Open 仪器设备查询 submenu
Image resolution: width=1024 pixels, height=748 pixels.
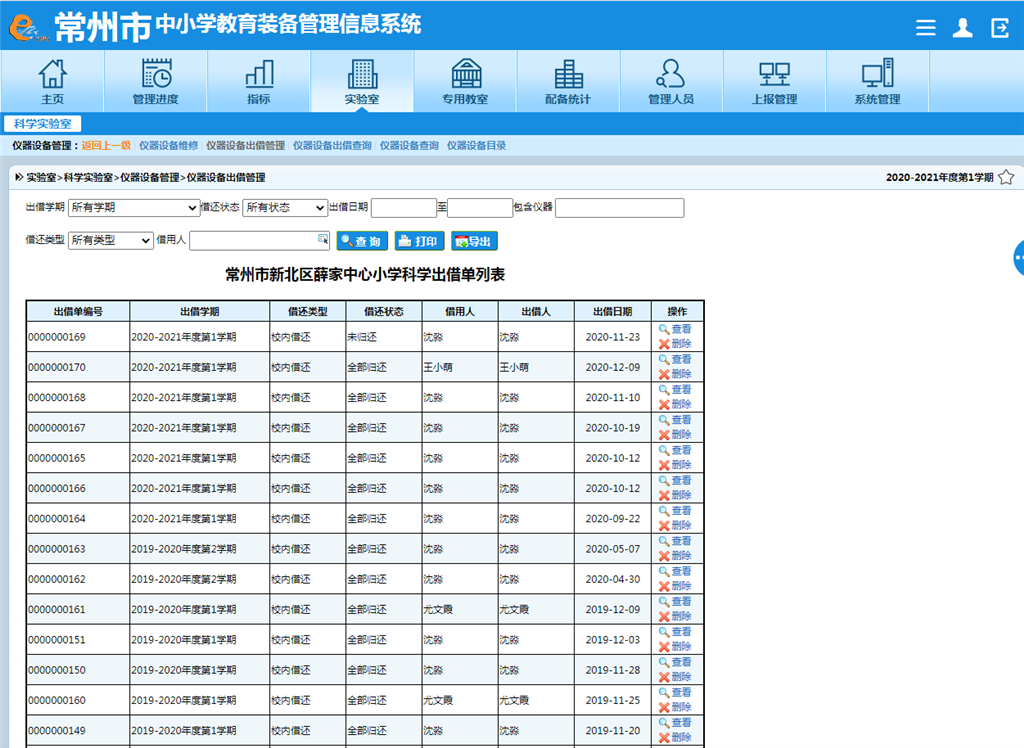click(409, 146)
